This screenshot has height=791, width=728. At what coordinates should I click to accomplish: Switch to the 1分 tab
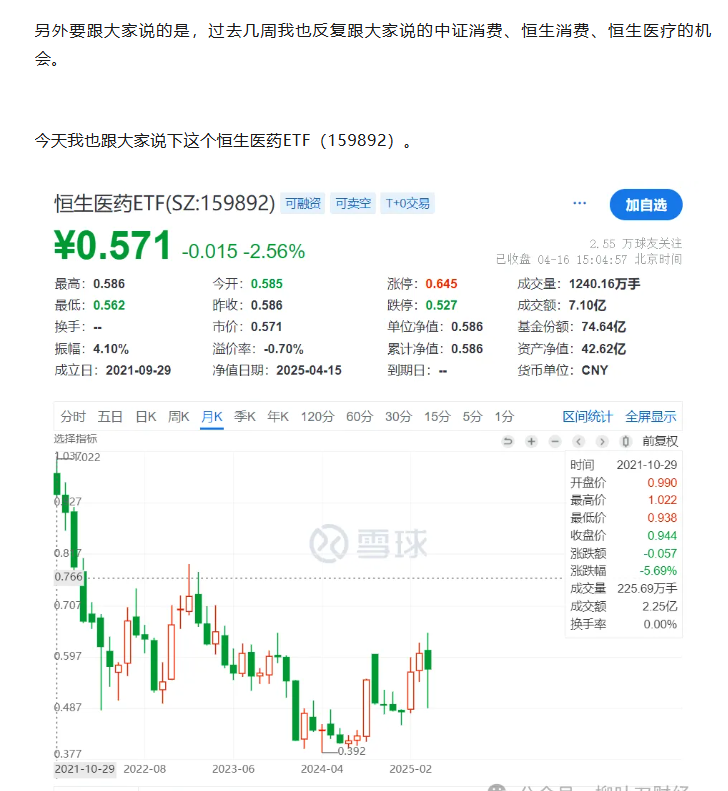pyautogui.click(x=504, y=417)
